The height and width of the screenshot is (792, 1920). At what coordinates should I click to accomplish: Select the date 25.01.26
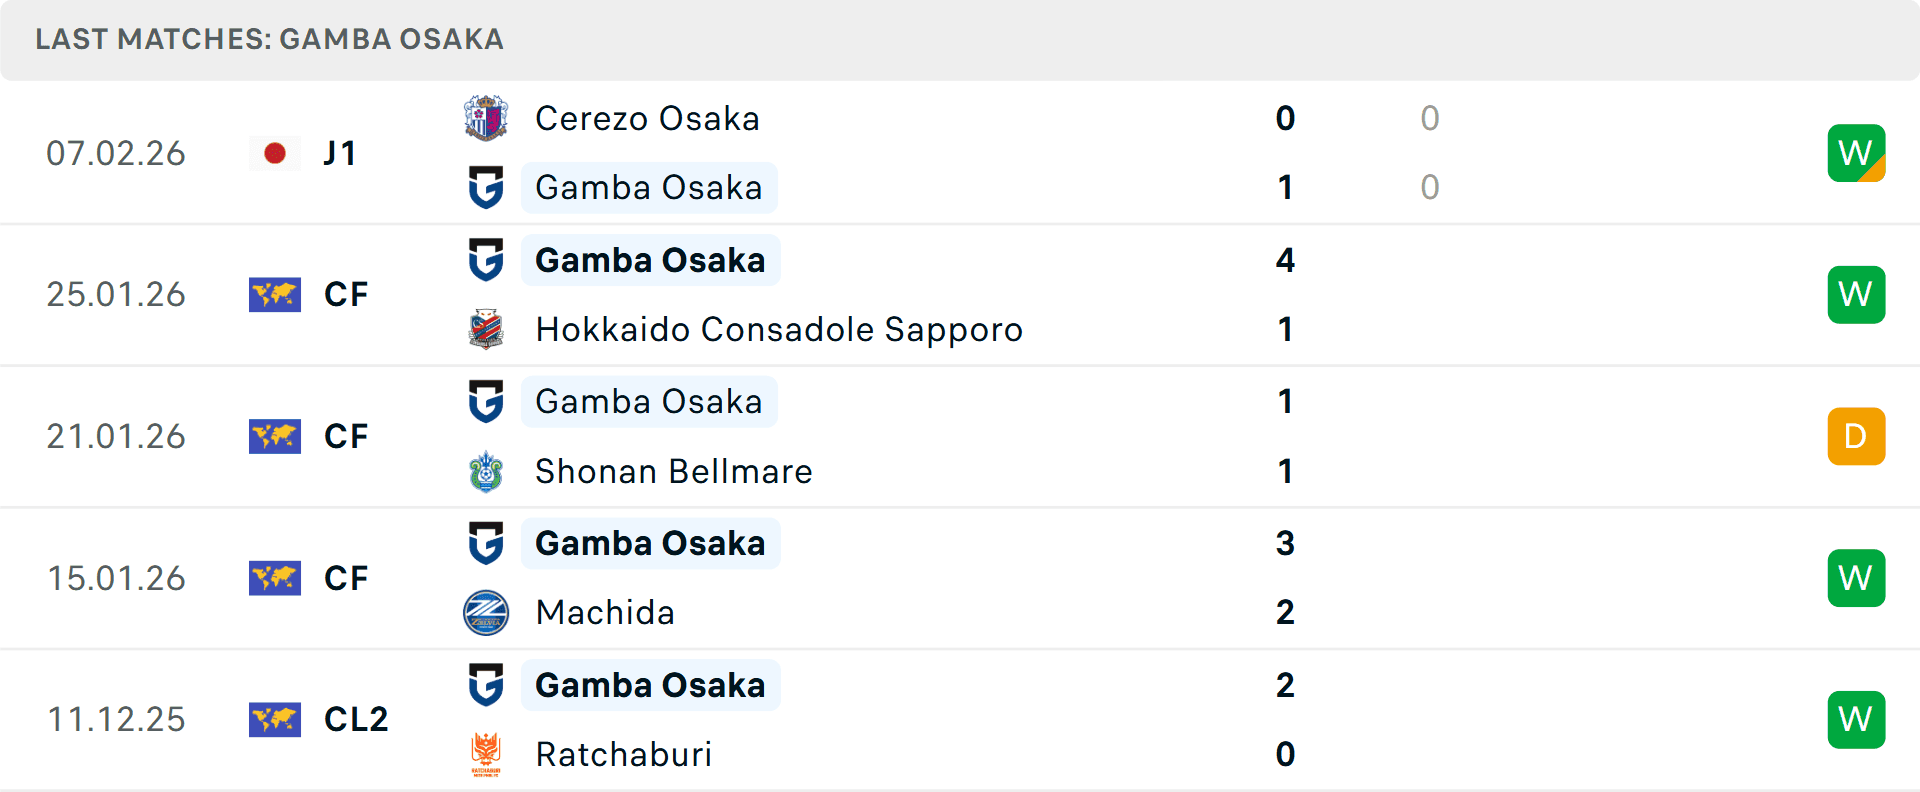click(x=116, y=294)
